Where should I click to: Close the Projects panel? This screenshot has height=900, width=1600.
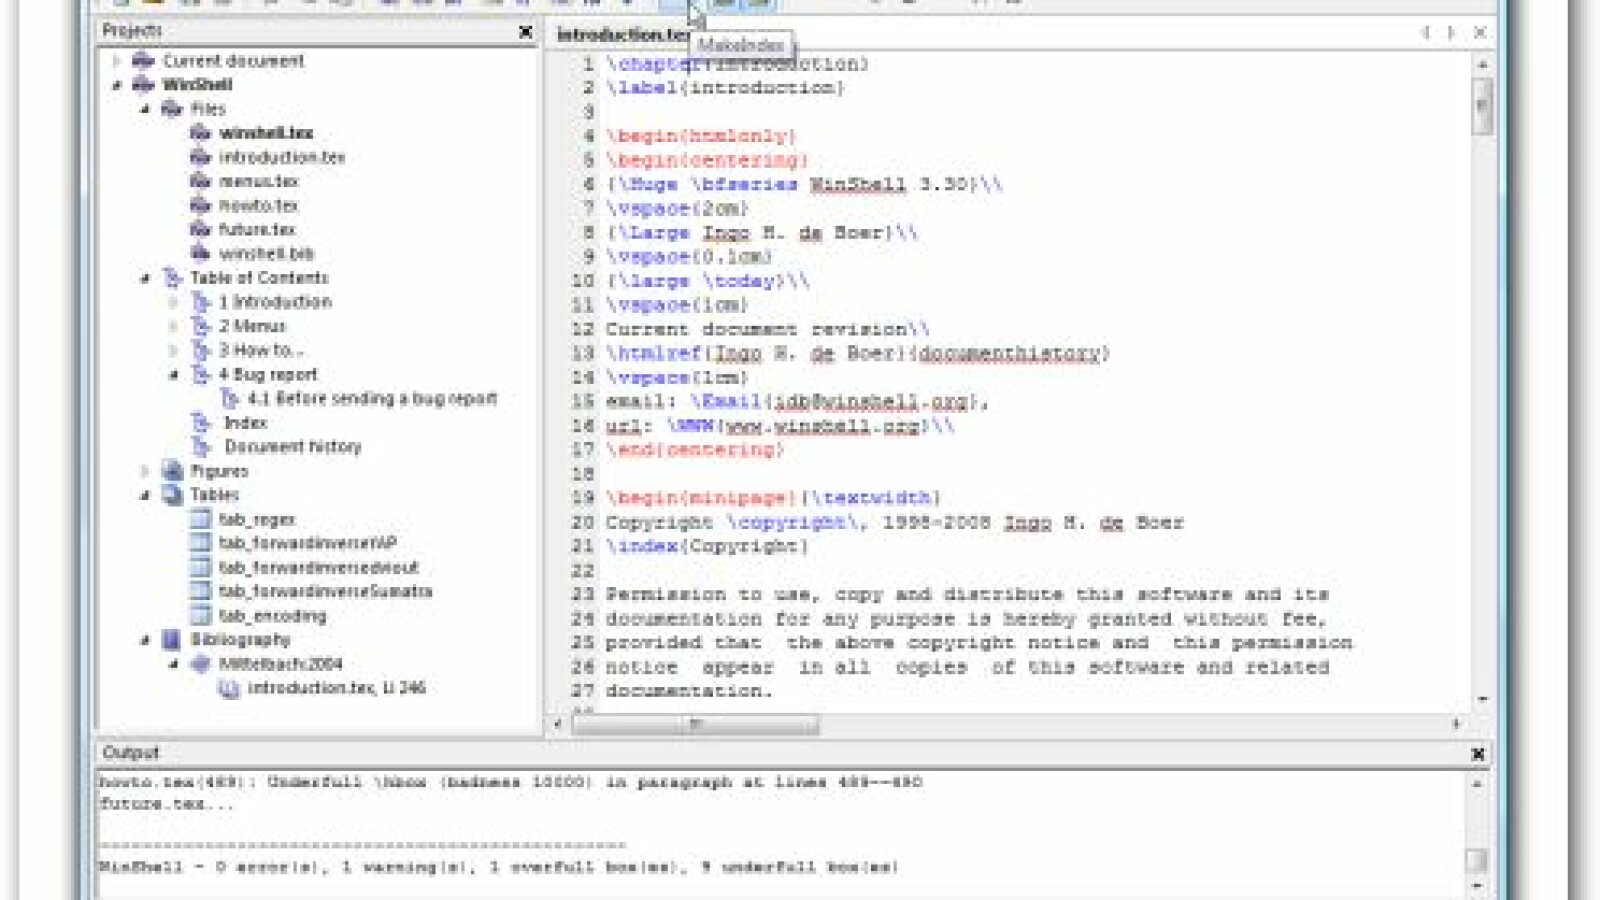pos(526,32)
